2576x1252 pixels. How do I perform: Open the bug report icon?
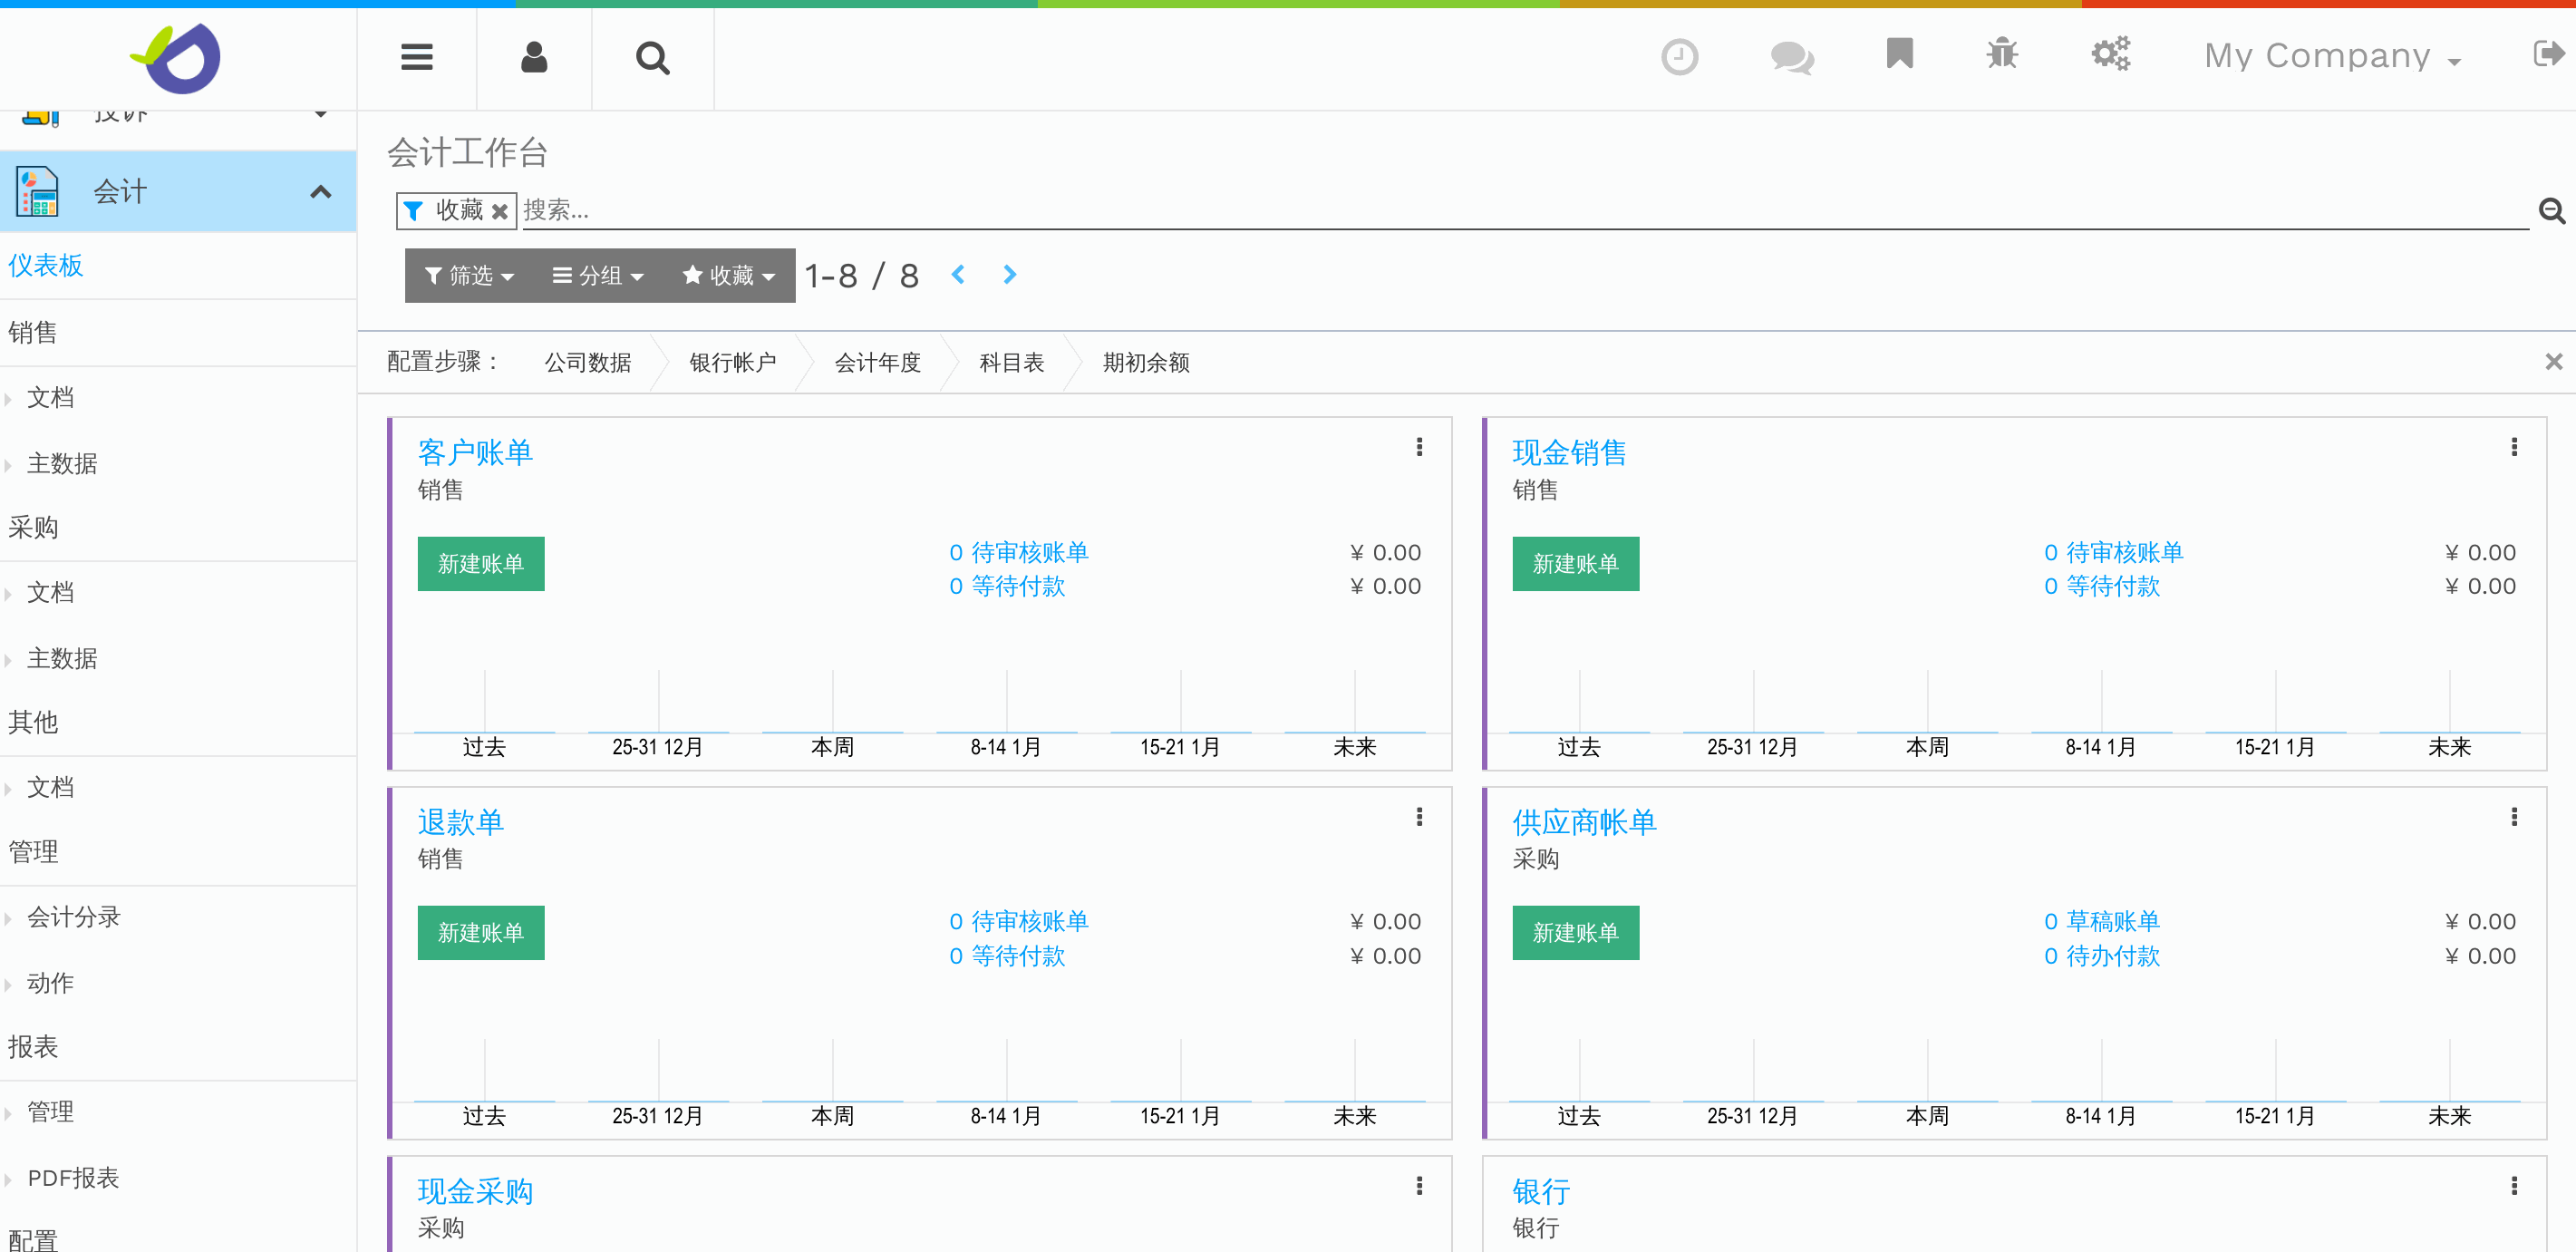click(x=2003, y=57)
